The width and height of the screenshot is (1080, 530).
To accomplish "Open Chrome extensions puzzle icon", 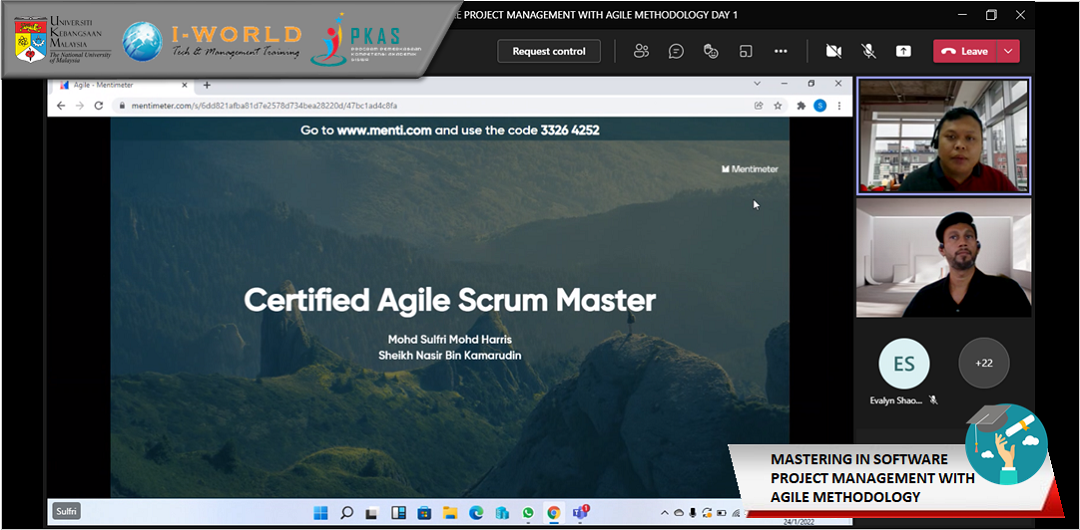I will [x=800, y=105].
